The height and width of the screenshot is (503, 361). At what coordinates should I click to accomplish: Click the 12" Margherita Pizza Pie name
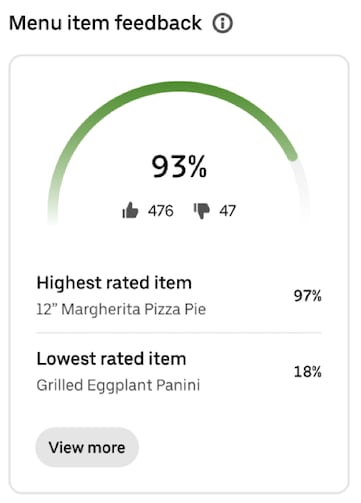(121, 309)
